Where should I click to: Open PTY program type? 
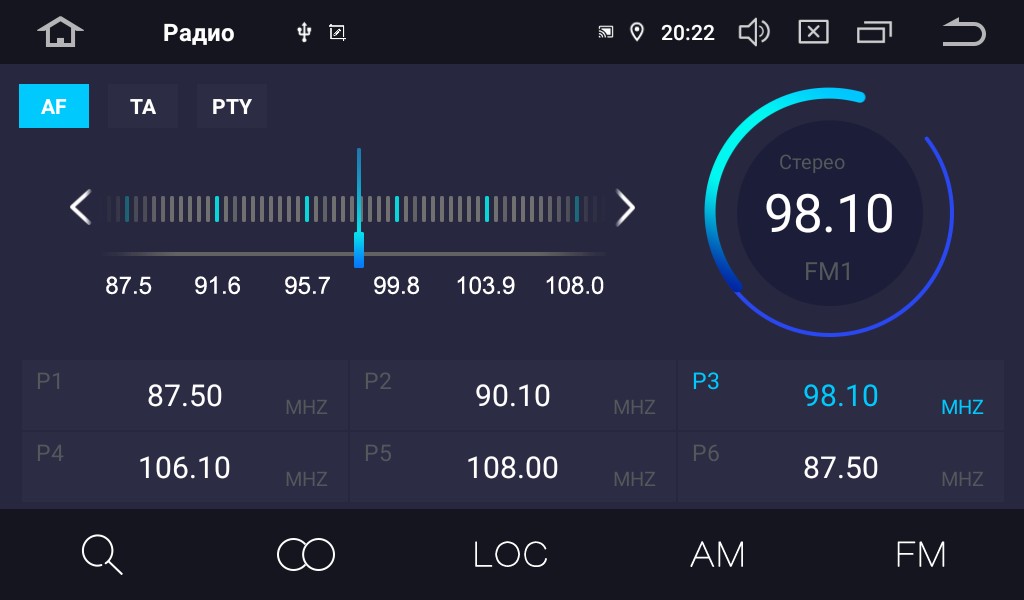pos(231,106)
